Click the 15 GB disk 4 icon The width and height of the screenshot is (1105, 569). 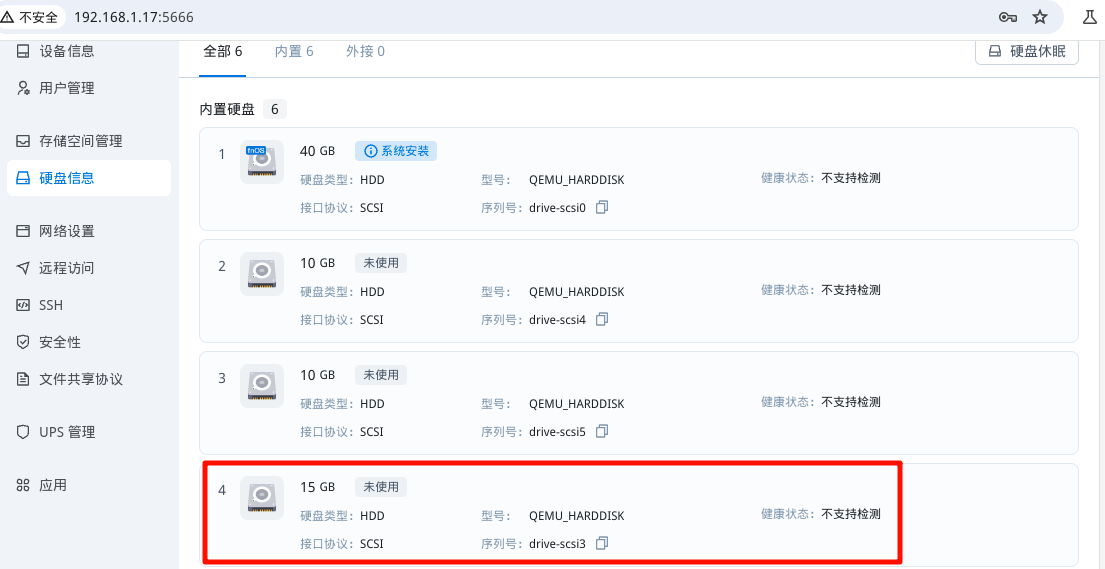262,498
